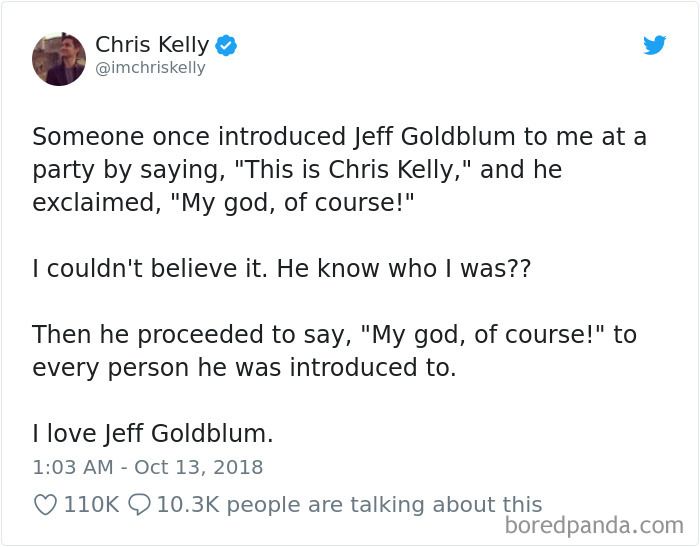Click the line starting "Then he proceeded"
Viewport: 700px width, 547px height.
pos(334,334)
